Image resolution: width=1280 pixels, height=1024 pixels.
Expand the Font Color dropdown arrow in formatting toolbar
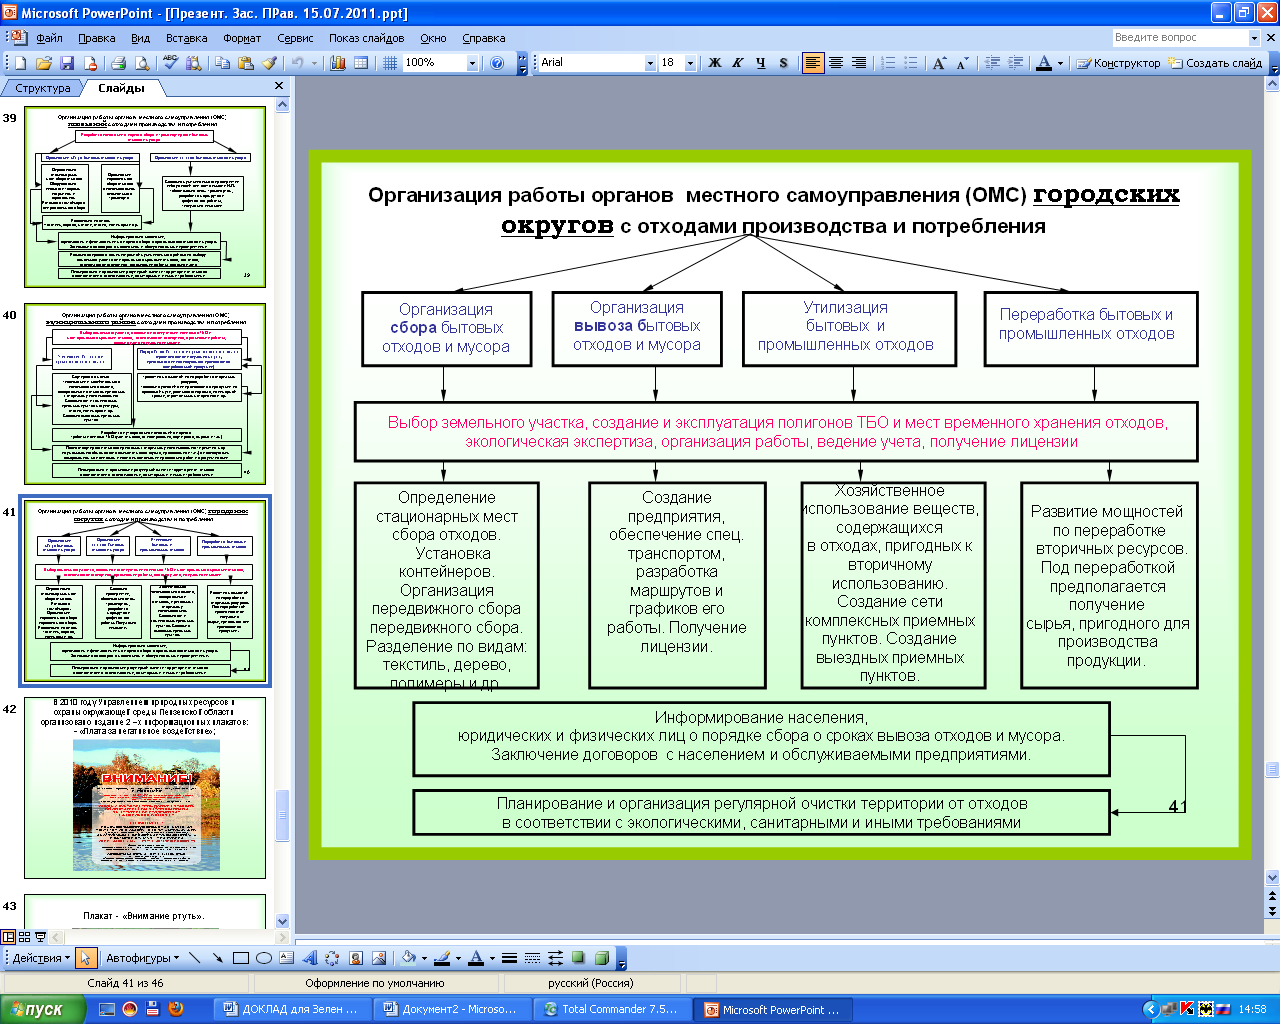[1060, 63]
